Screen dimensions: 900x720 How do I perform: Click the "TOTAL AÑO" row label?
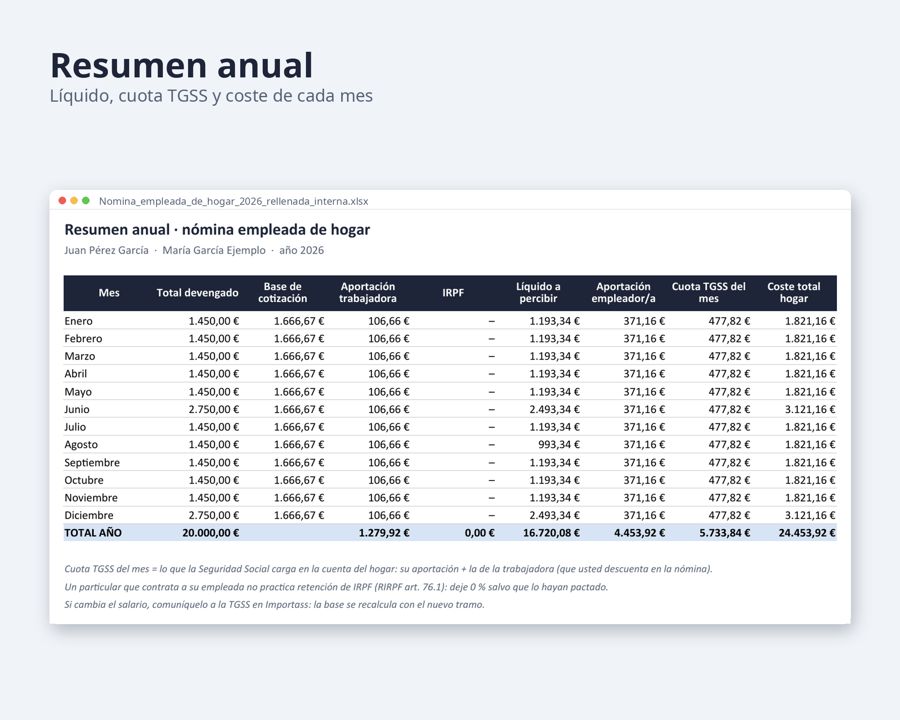pos(93,533)
